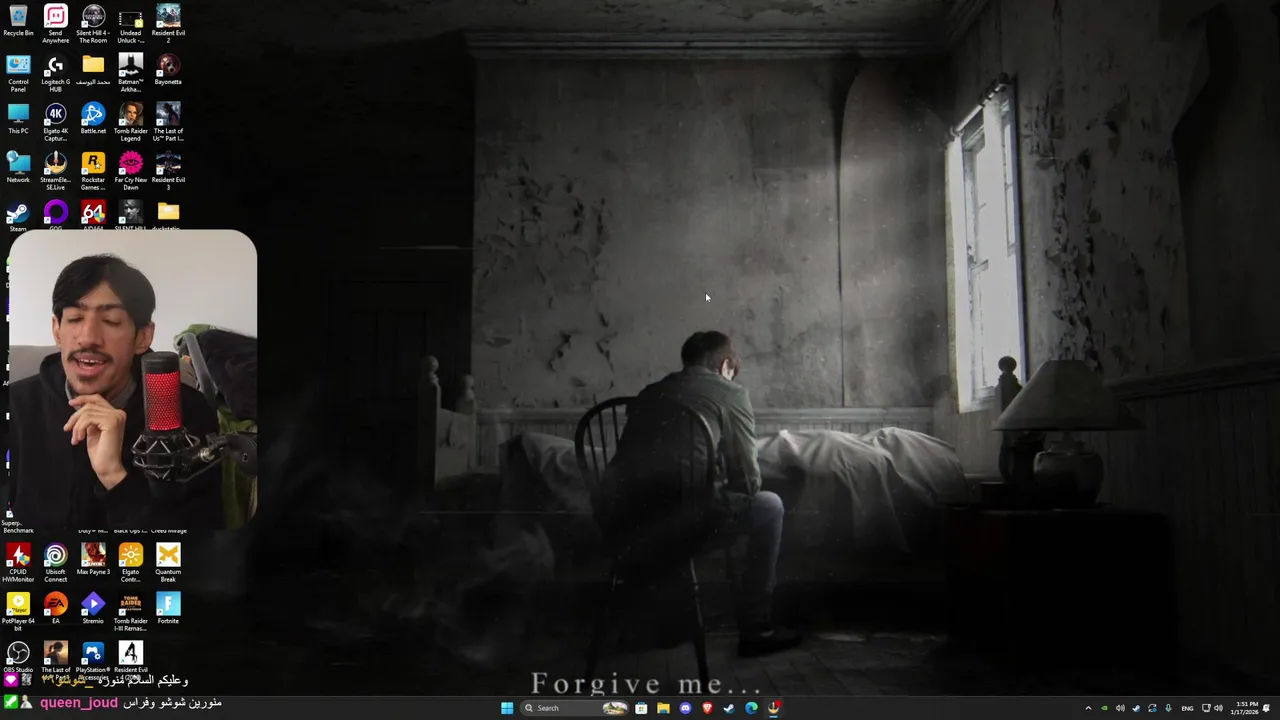Launch the Elgato Control Center shortcut
The image size is (1280, 720).
(130, 563)
